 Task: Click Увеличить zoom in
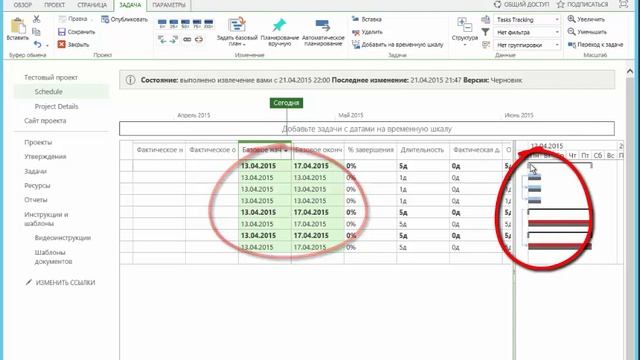pos(586,19)
